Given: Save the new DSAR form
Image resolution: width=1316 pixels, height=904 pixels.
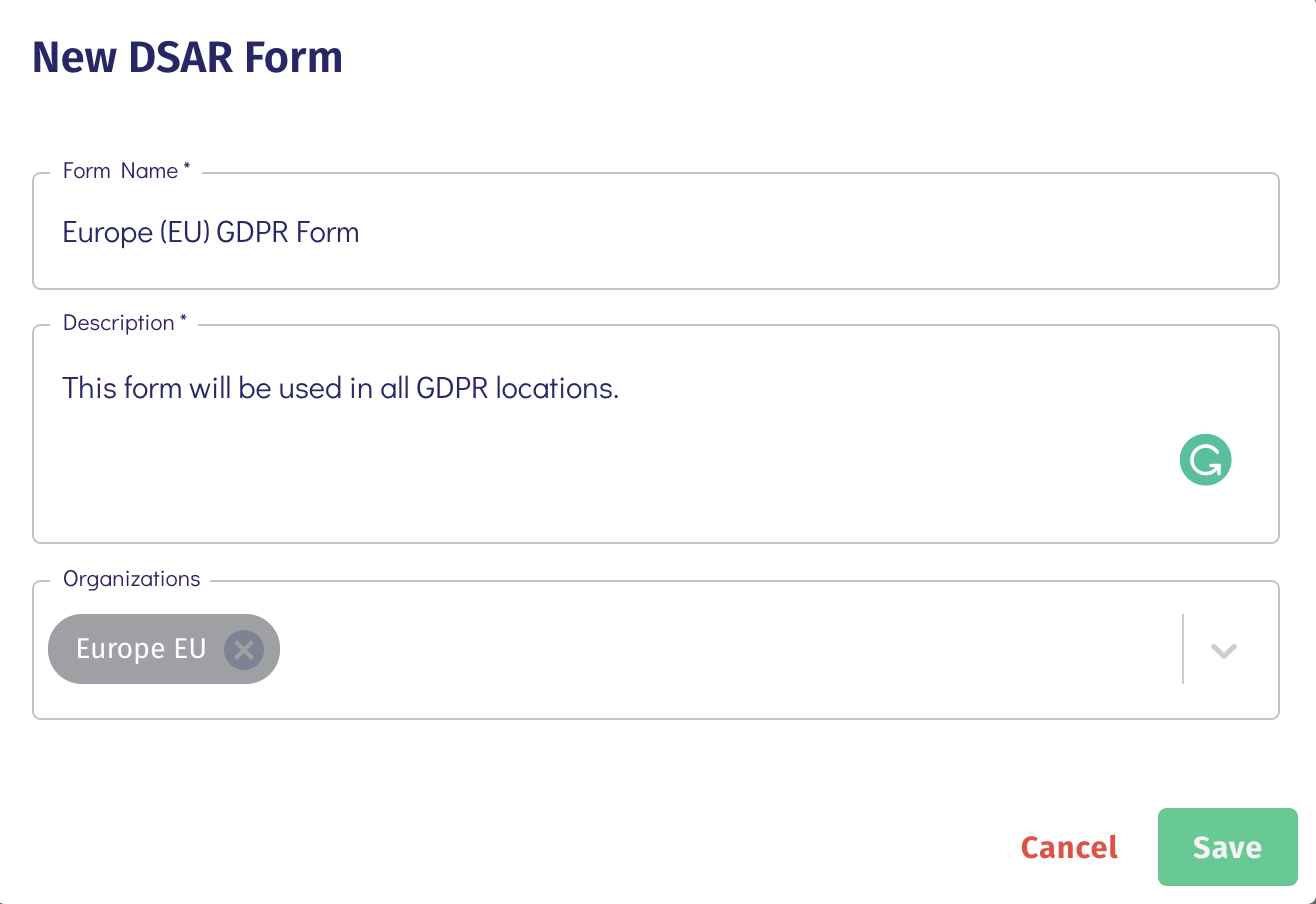Looking at the screenshot, I should (x=1227, y=848).
